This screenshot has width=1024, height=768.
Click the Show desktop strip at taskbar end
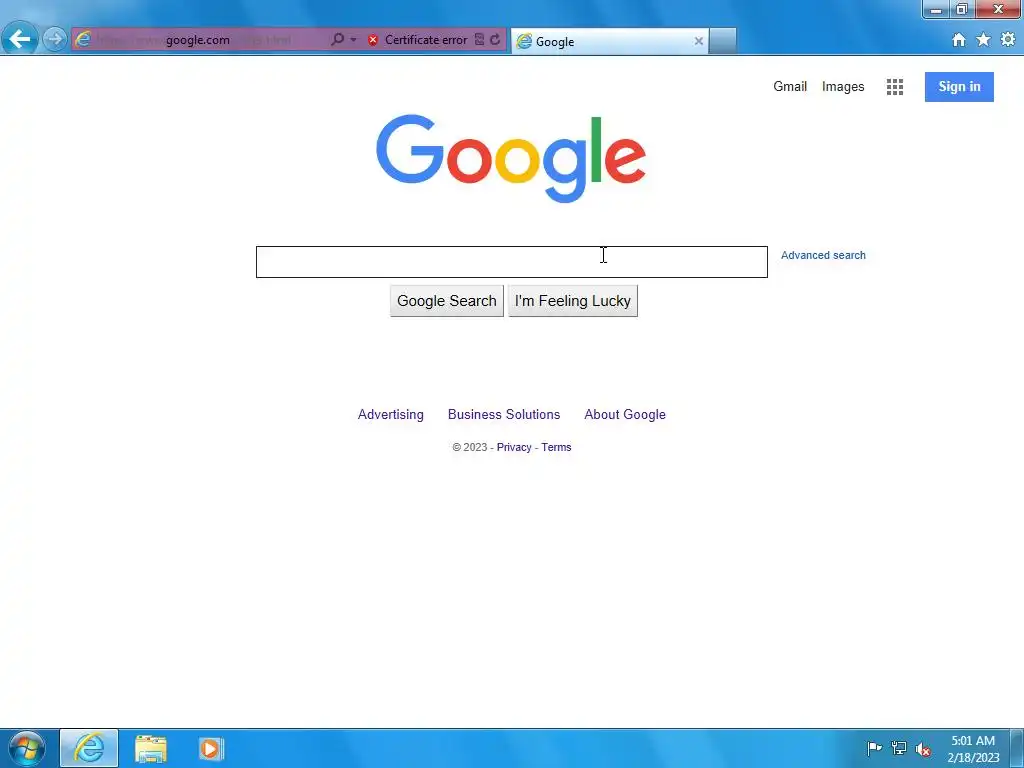[x=1017, y=748]
